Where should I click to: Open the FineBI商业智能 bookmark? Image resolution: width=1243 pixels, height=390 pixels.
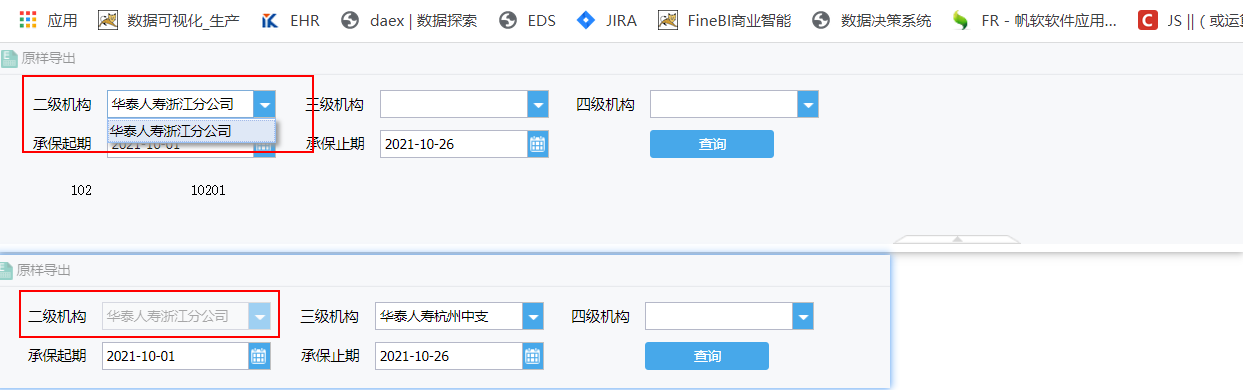point(724,20)
